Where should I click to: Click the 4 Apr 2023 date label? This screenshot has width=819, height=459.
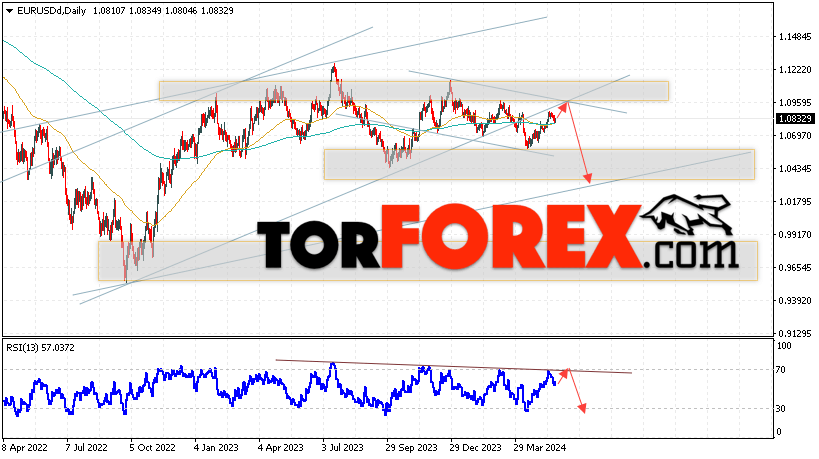click(x=280, y=448)
